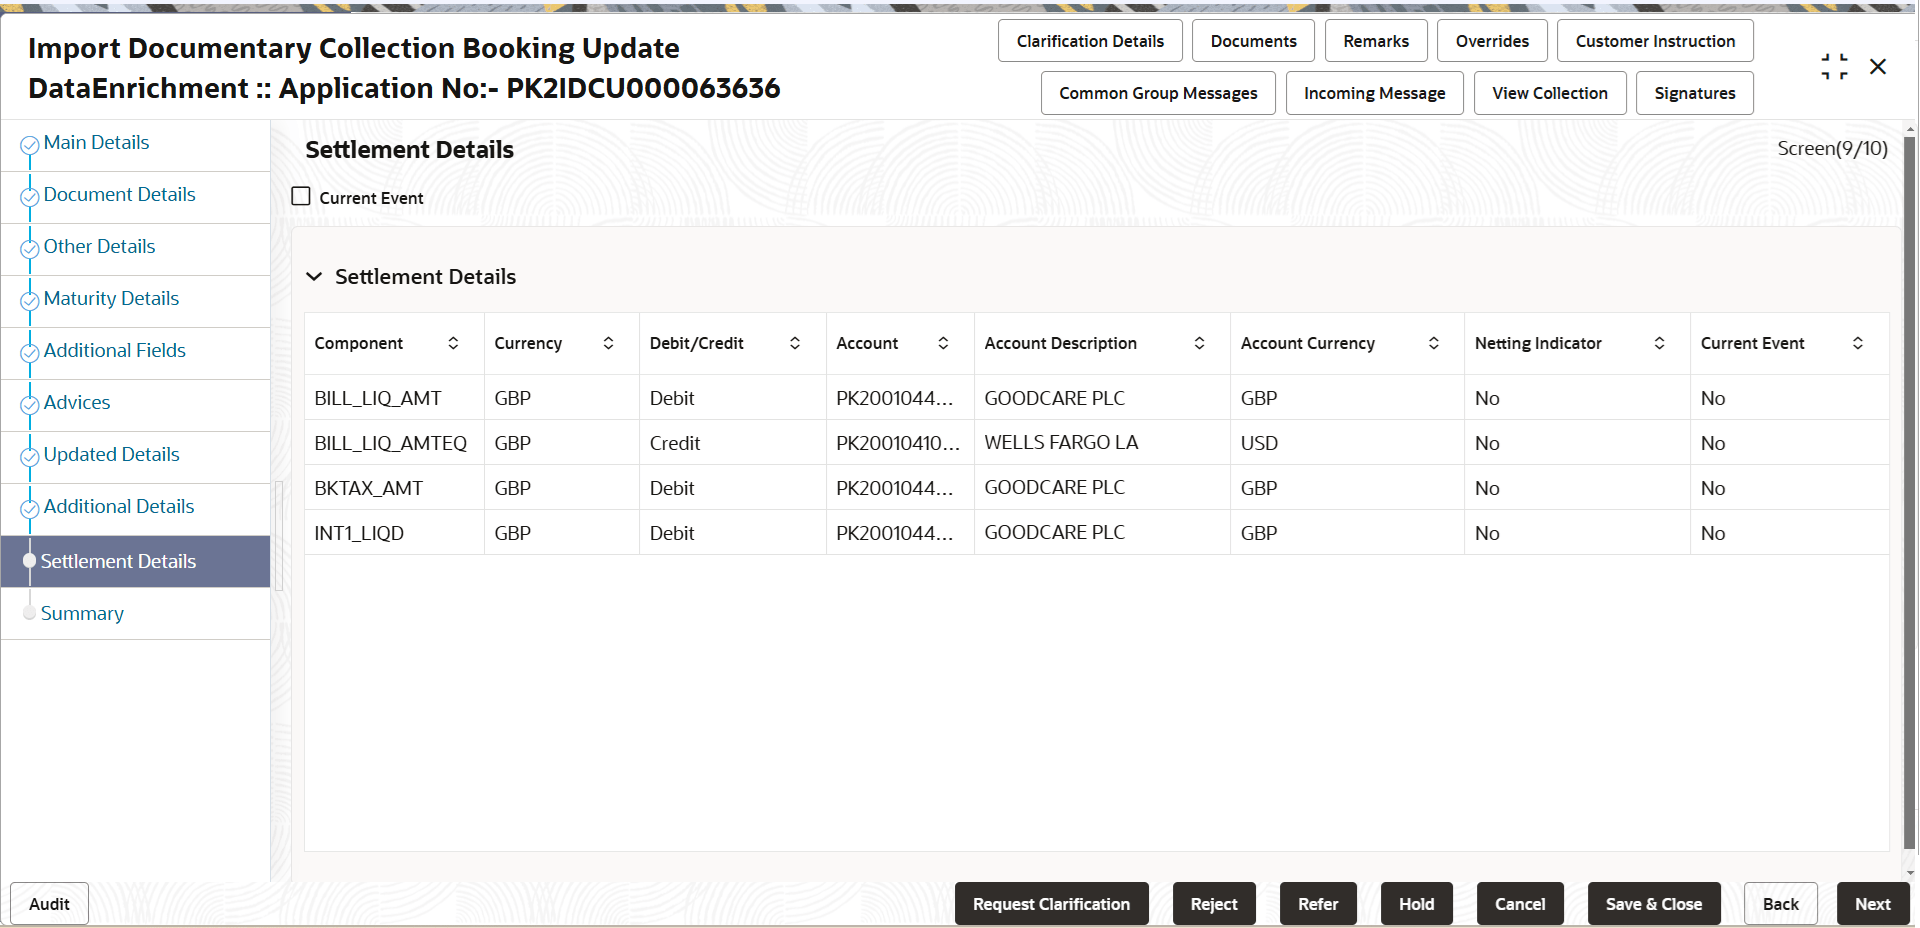The height and width of the screenshot is (928, 1920).
Task: Switch to Additional Details step
Action: (118, 506)
